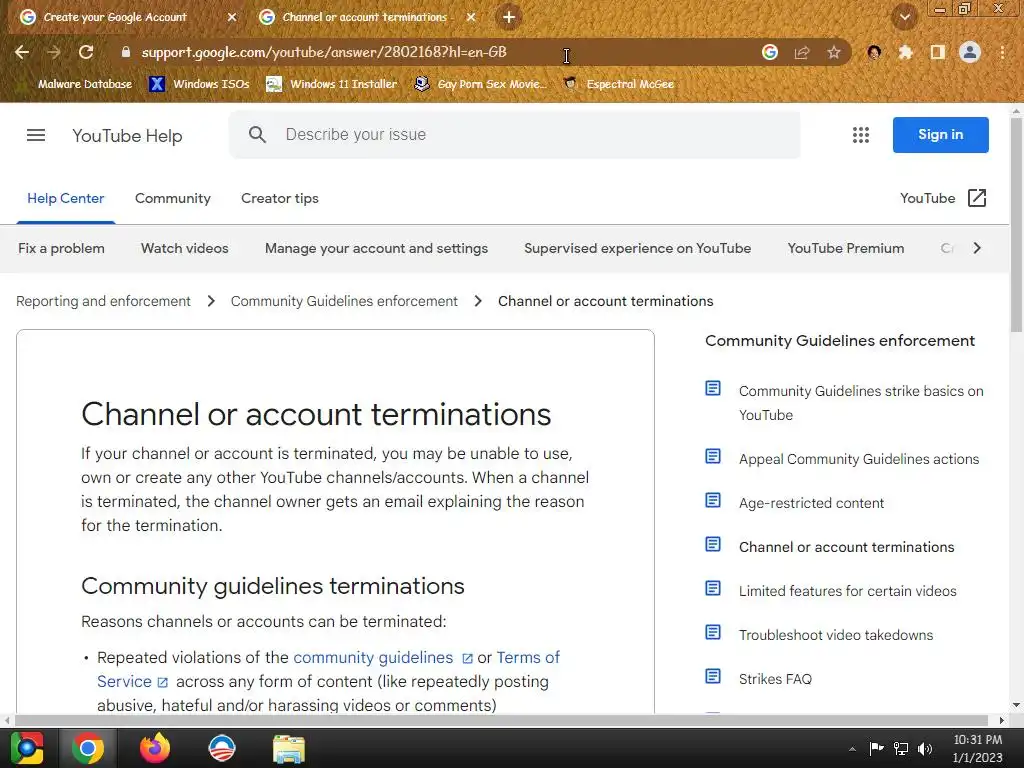Viewport: 1024px width, 768px height.
Task: Close the Channel or account terminations tab
Action: click(x=471, y=18)
